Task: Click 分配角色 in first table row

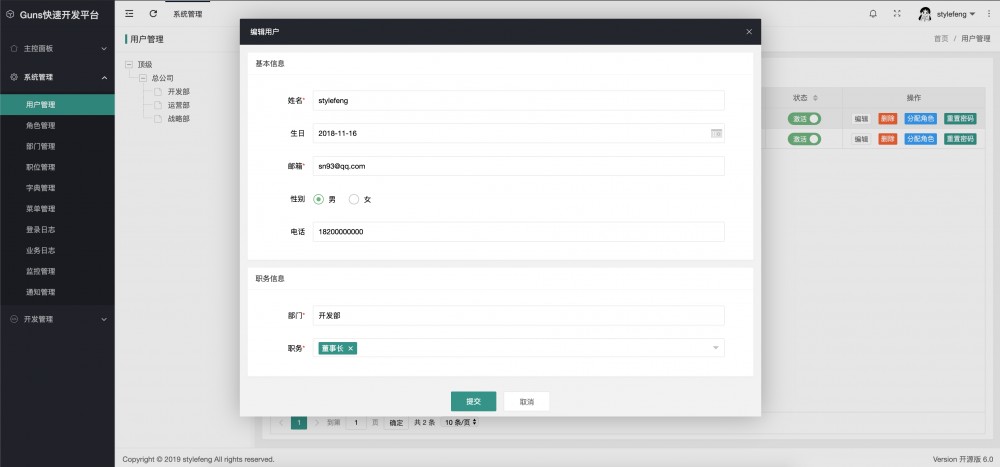Action: pos(920,119)
